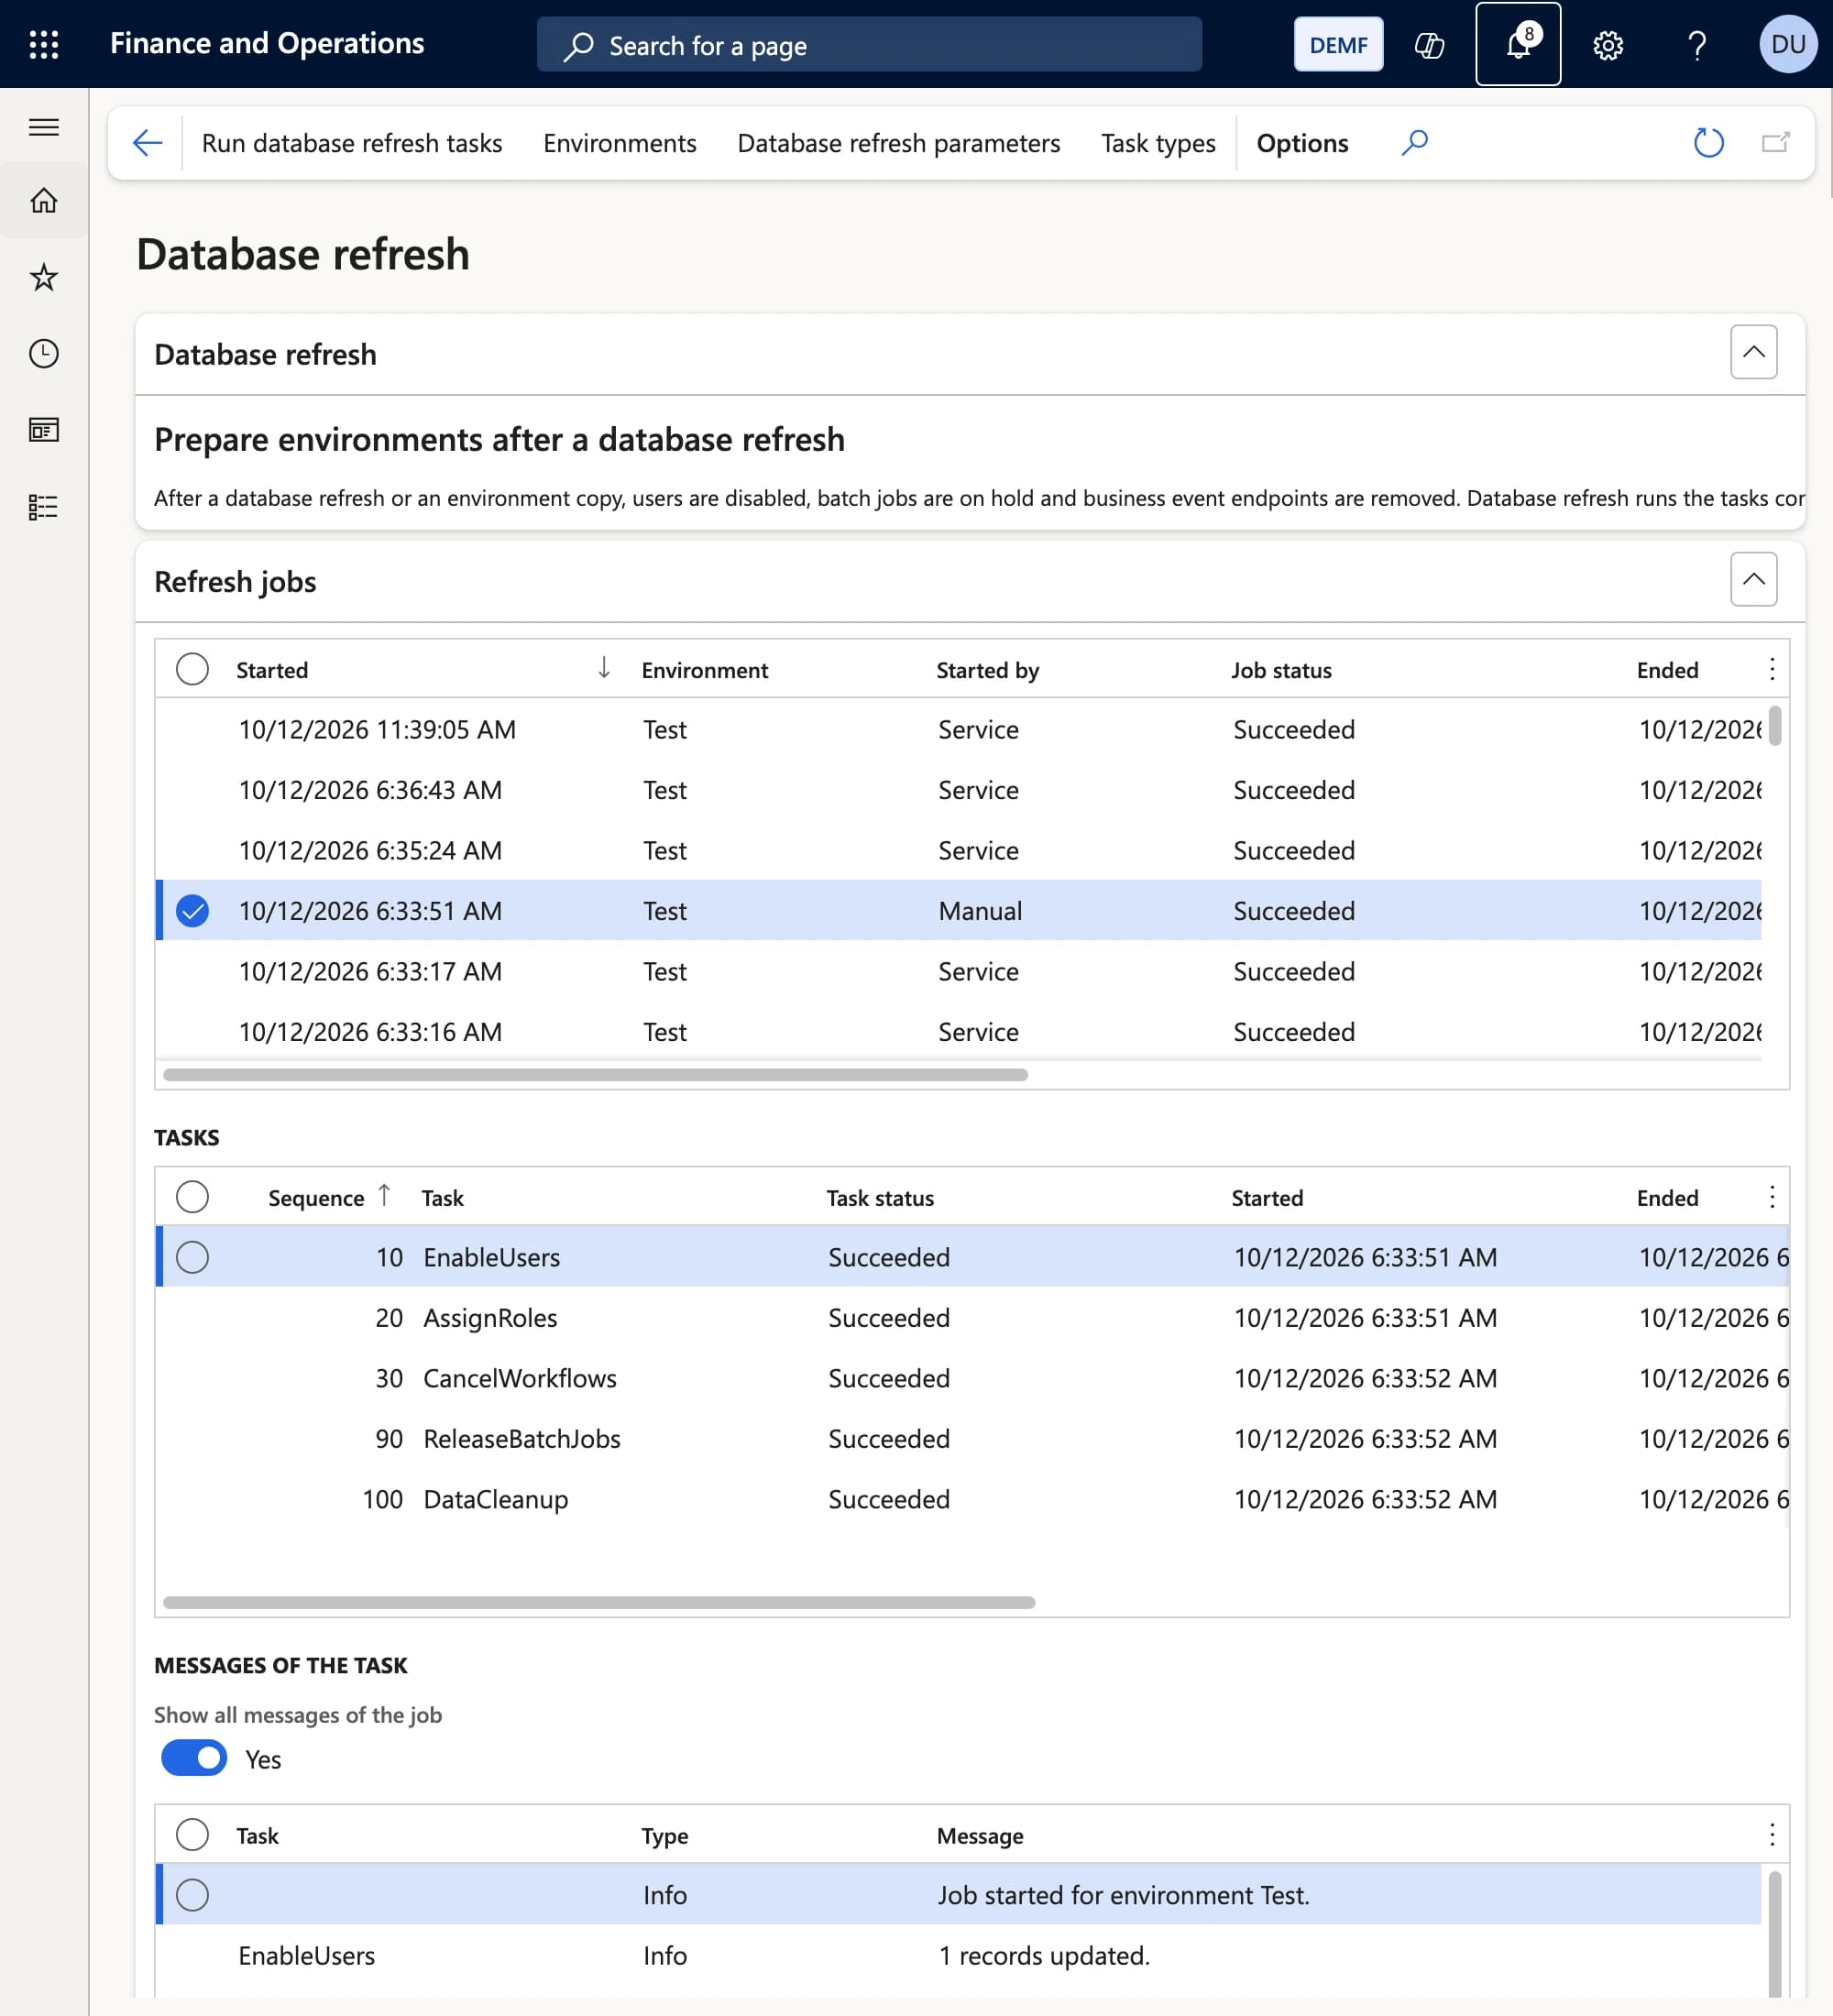Click the DEMF company button
1833x2016 pixels.
tap(1338, 45)
